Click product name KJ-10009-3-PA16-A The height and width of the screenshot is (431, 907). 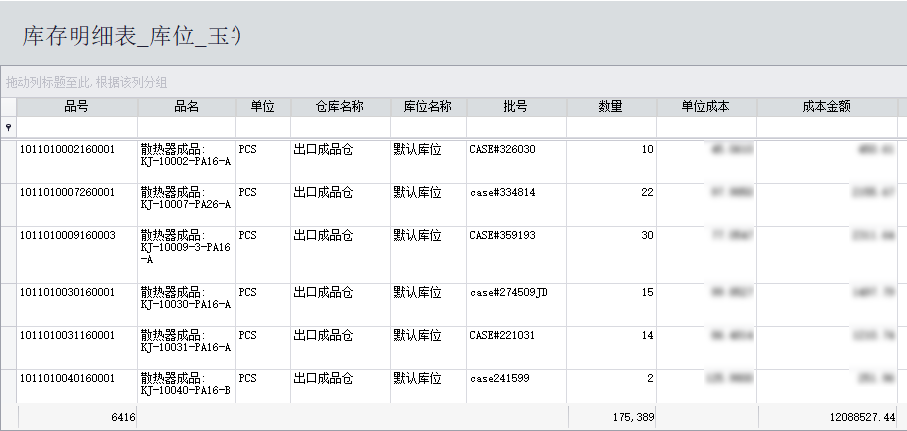pyautogui.click(x=186, y=253)
